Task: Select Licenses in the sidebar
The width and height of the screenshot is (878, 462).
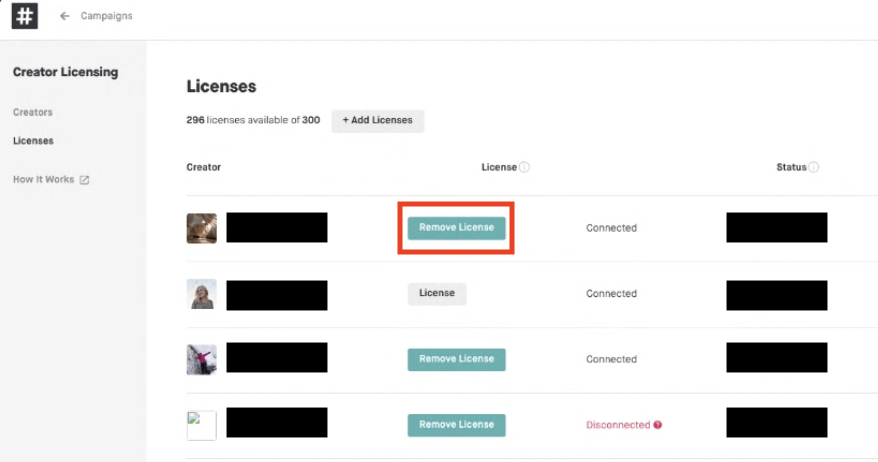Action: pyautogui.click(x=33, y=141)
